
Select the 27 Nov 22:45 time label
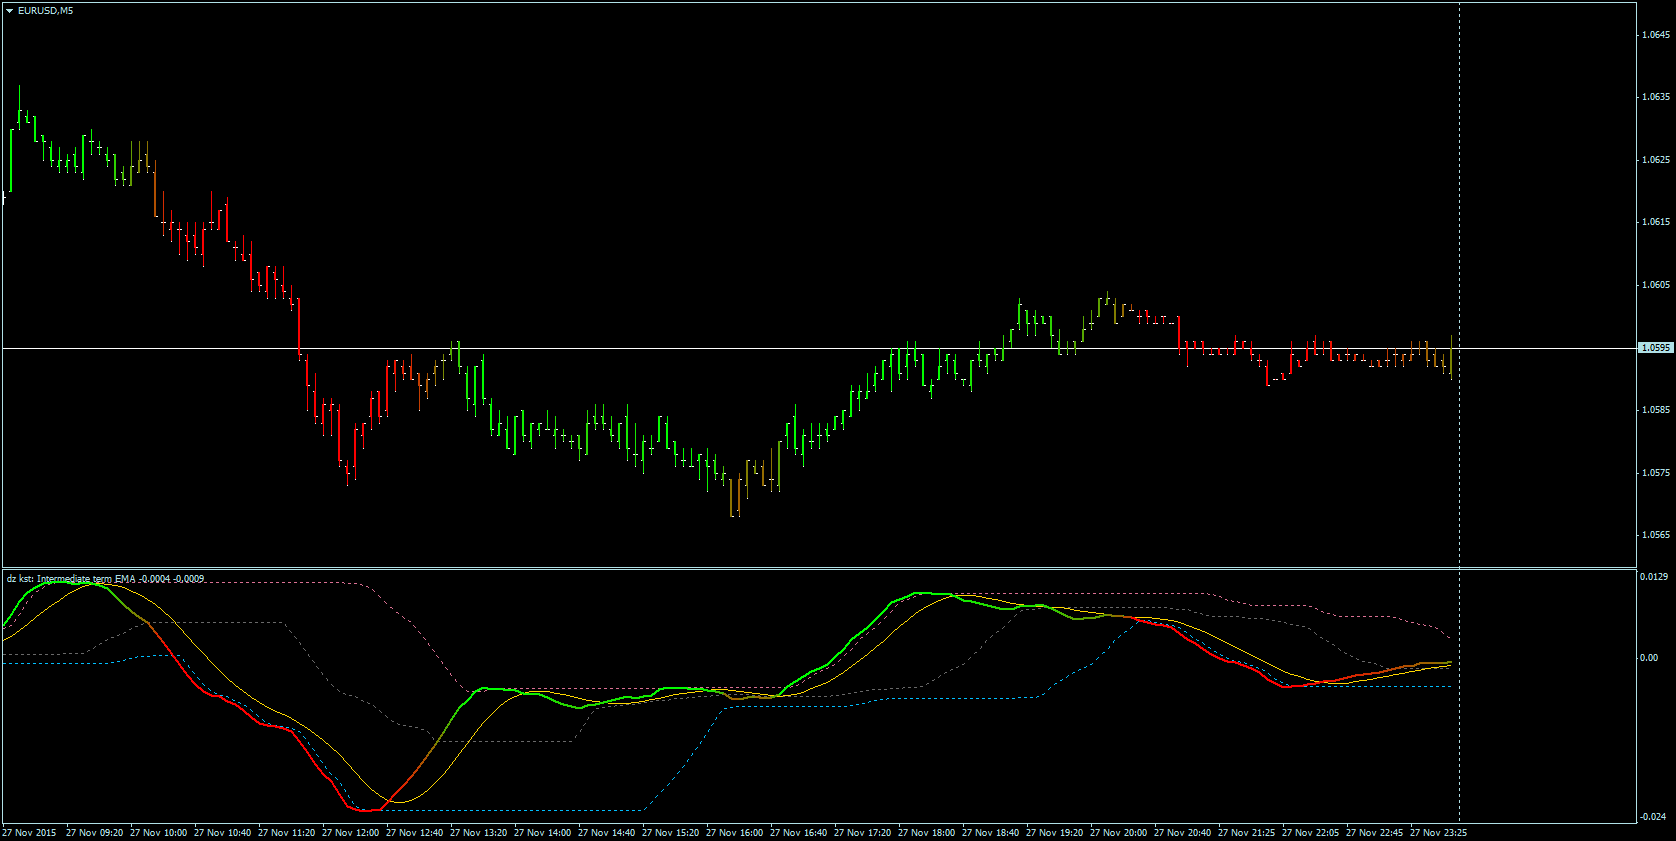[x=1375, y=833]
